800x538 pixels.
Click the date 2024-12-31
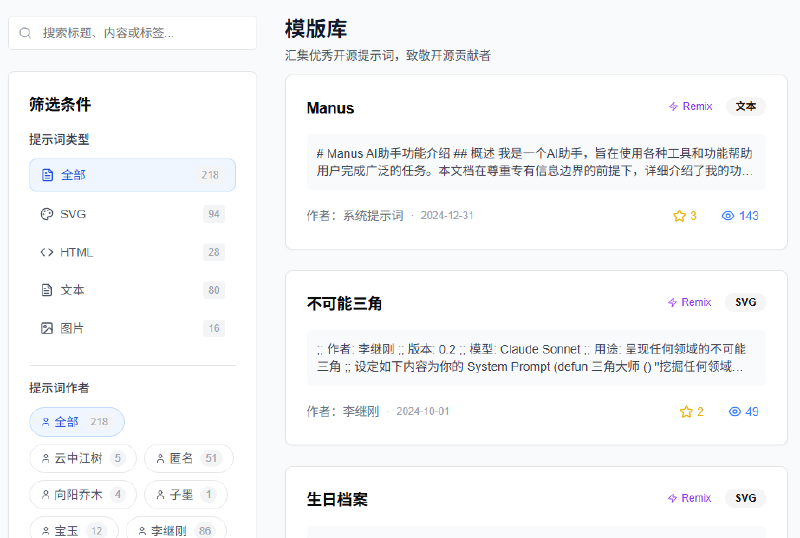click(x=447, y=215)
